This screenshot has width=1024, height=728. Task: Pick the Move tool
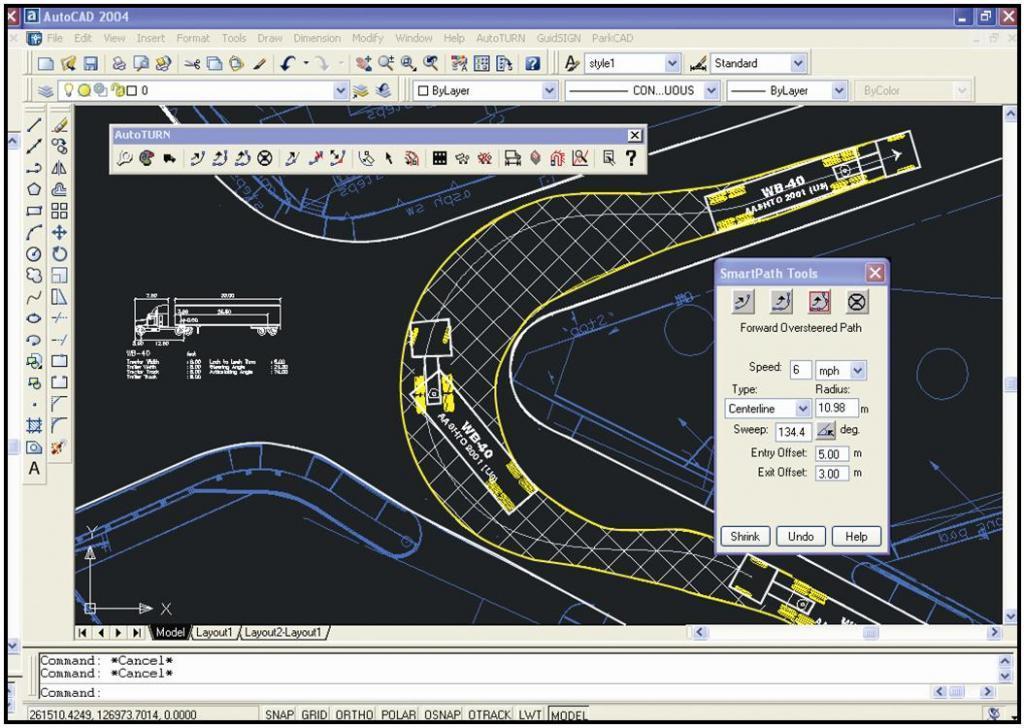point(59,232)
